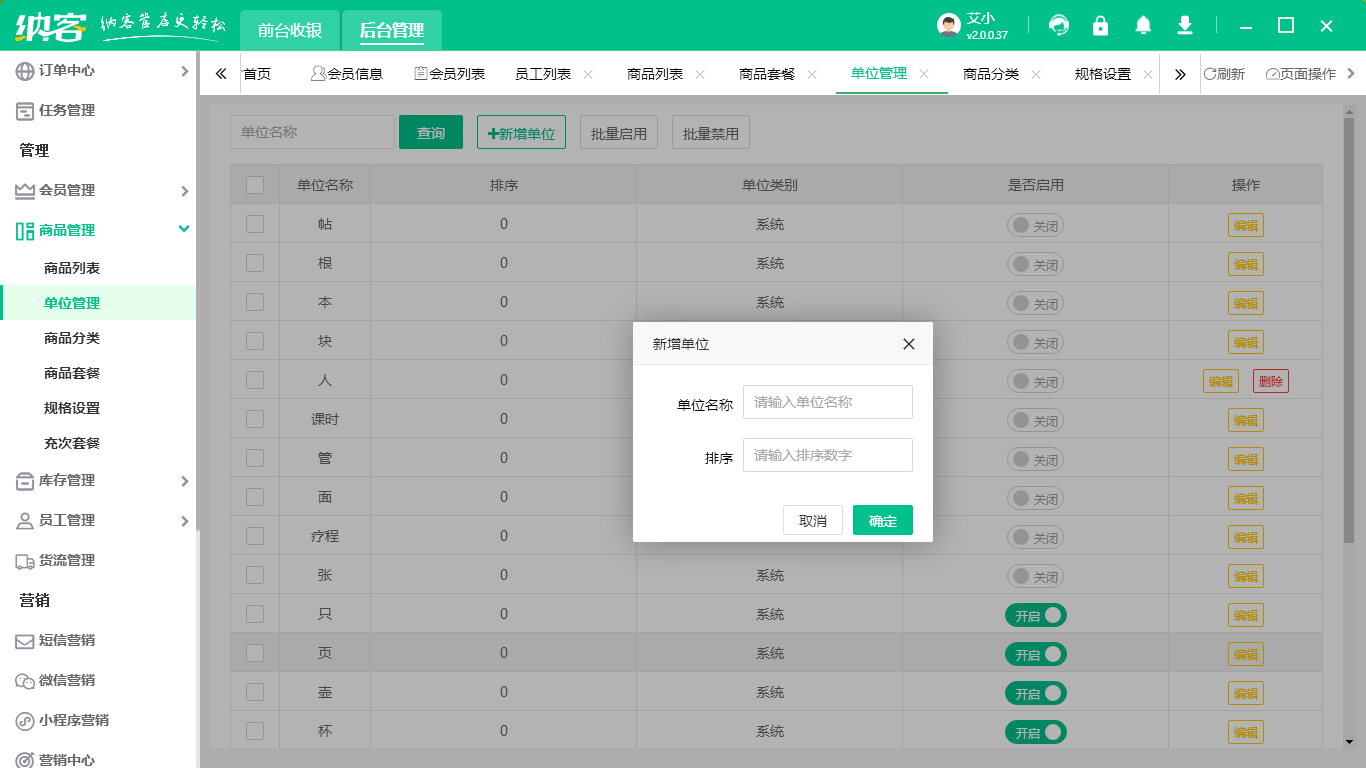Screen dimensions: 1366x768
Task: Toggle on the switch for unit 帖
Action: pyautogui.click(x=1035, y=224)
